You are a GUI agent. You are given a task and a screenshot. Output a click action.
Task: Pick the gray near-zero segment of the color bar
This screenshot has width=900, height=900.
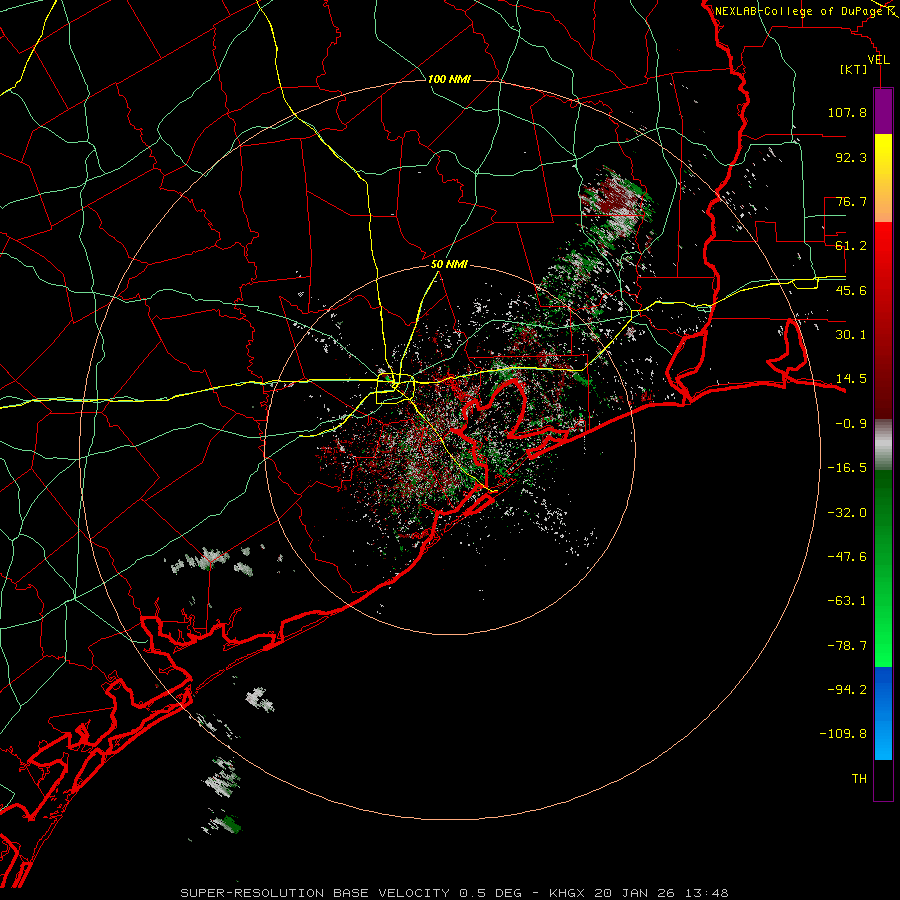883,445
